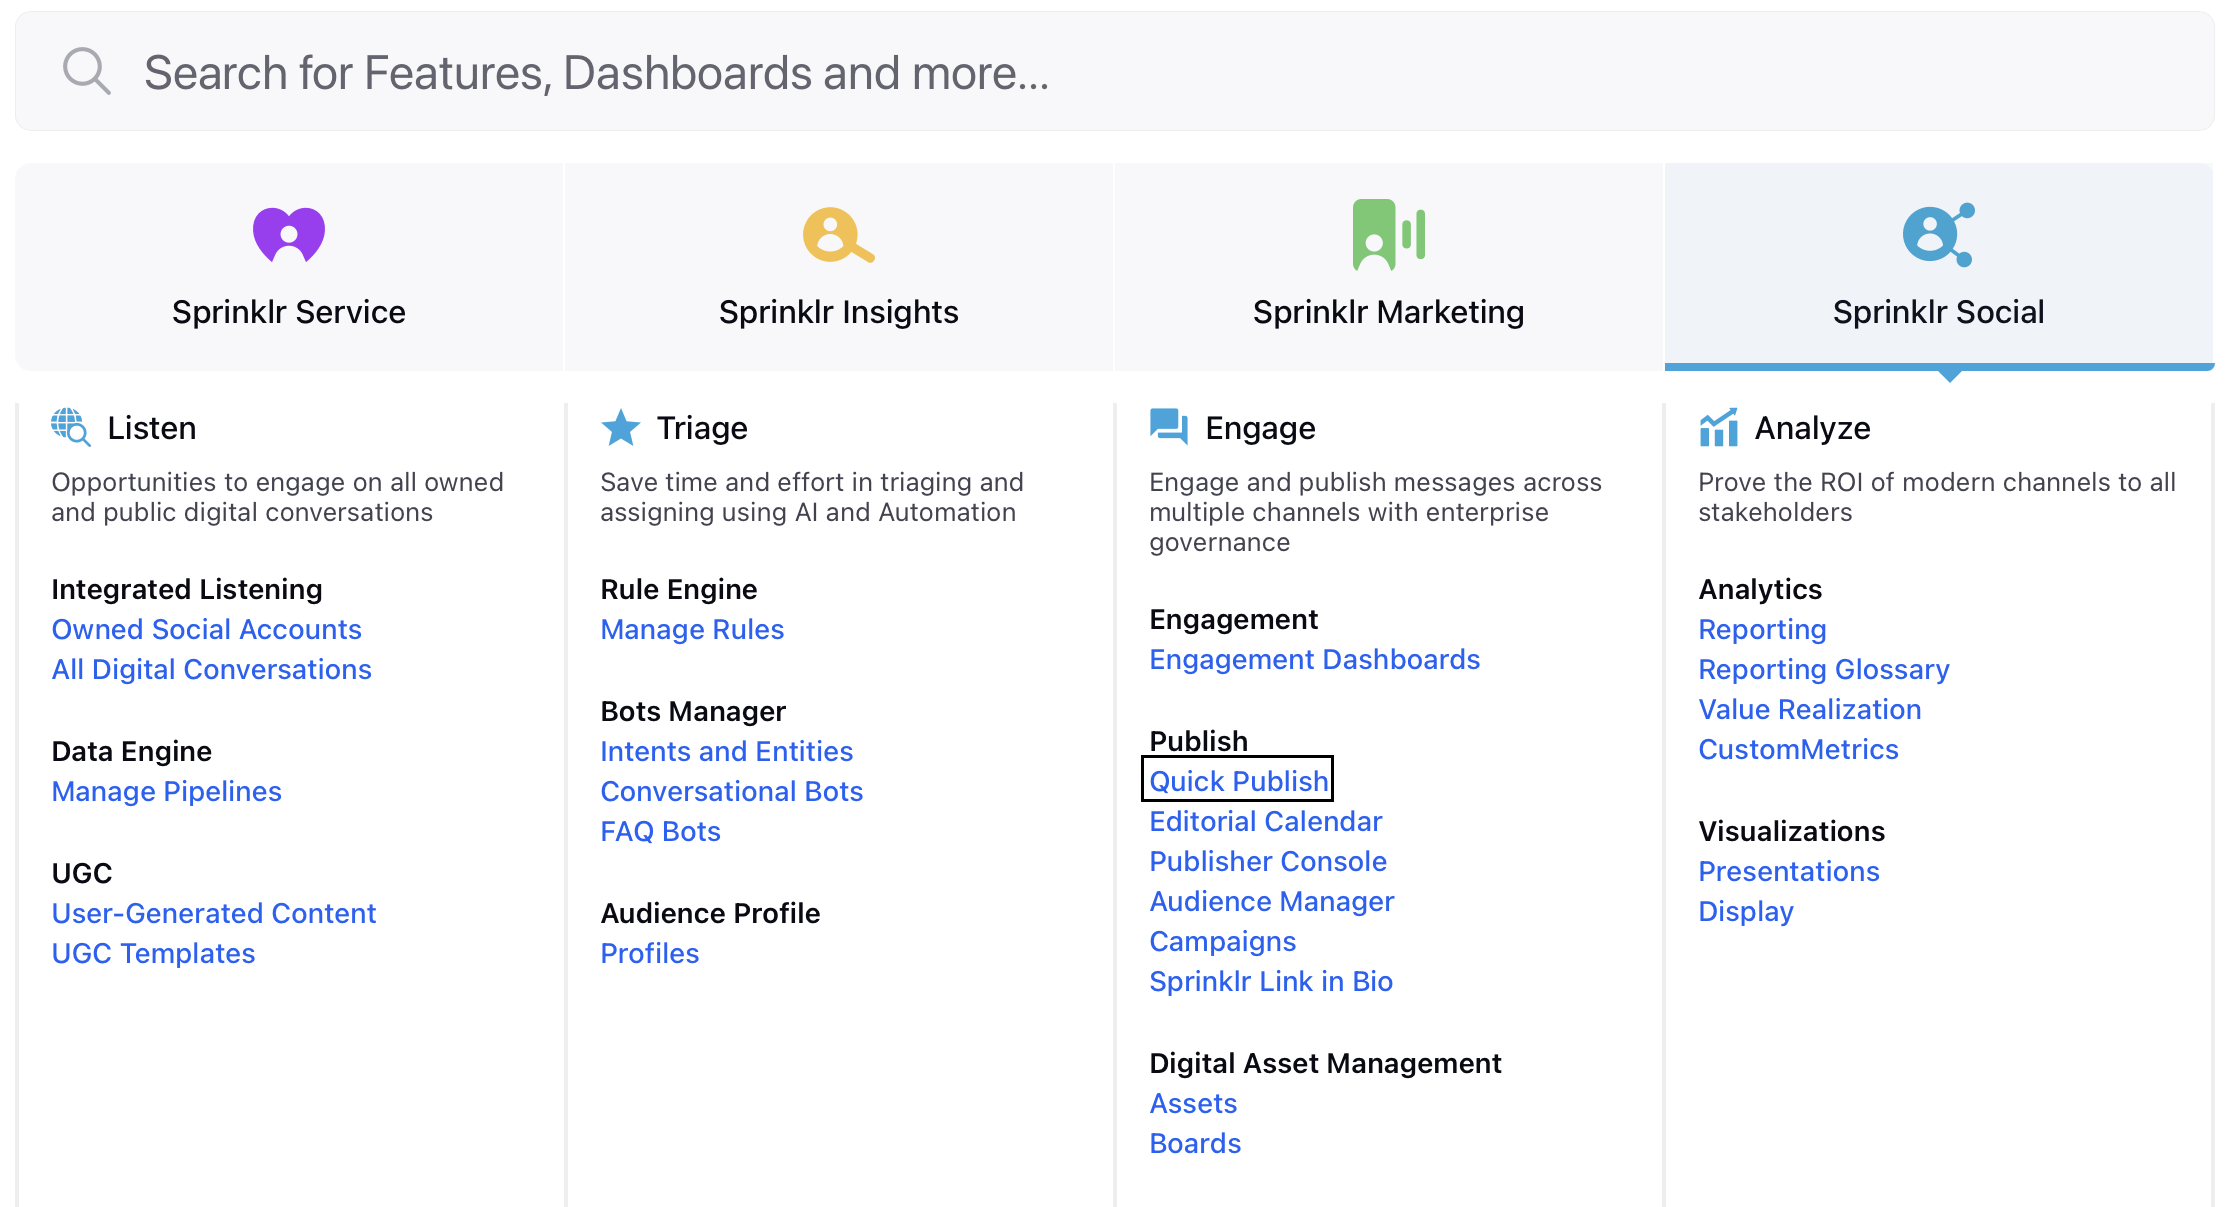Click the Digital Asset Management subheading
Viewport: 2231px width, 1207px height.
1325,1063
